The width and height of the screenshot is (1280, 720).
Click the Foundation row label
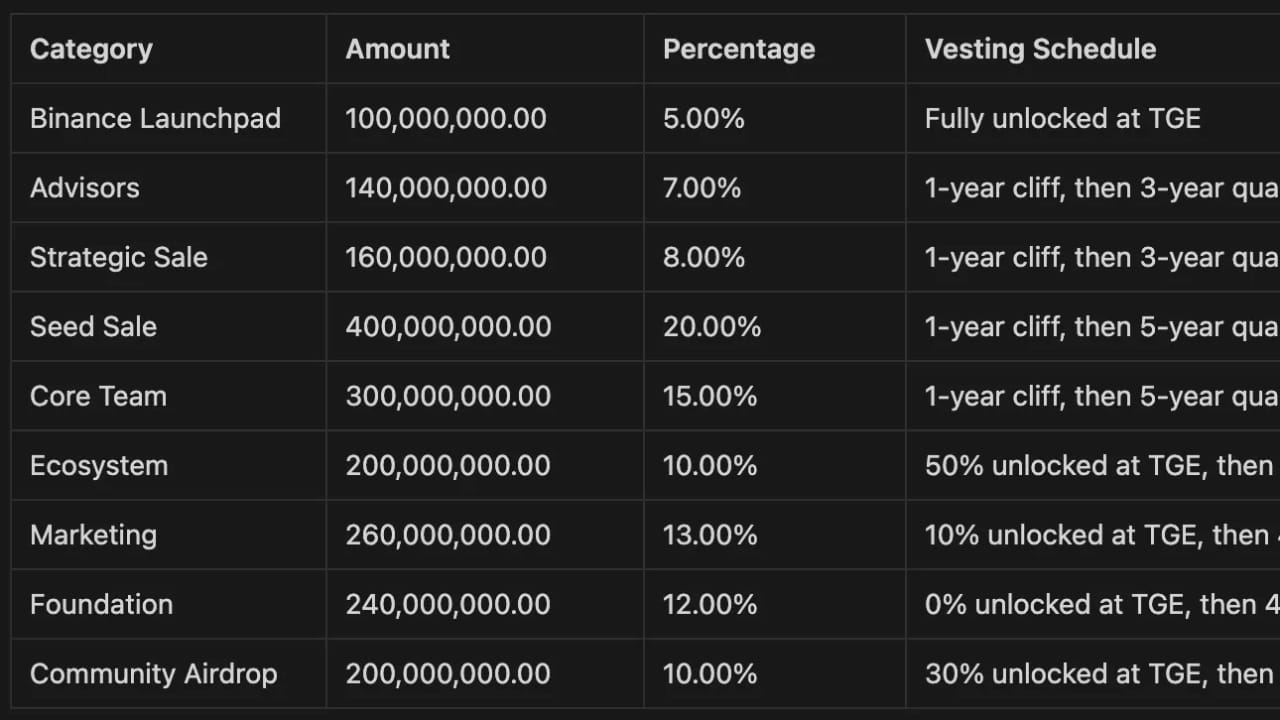pyautogui.click(x=101, y=604)
